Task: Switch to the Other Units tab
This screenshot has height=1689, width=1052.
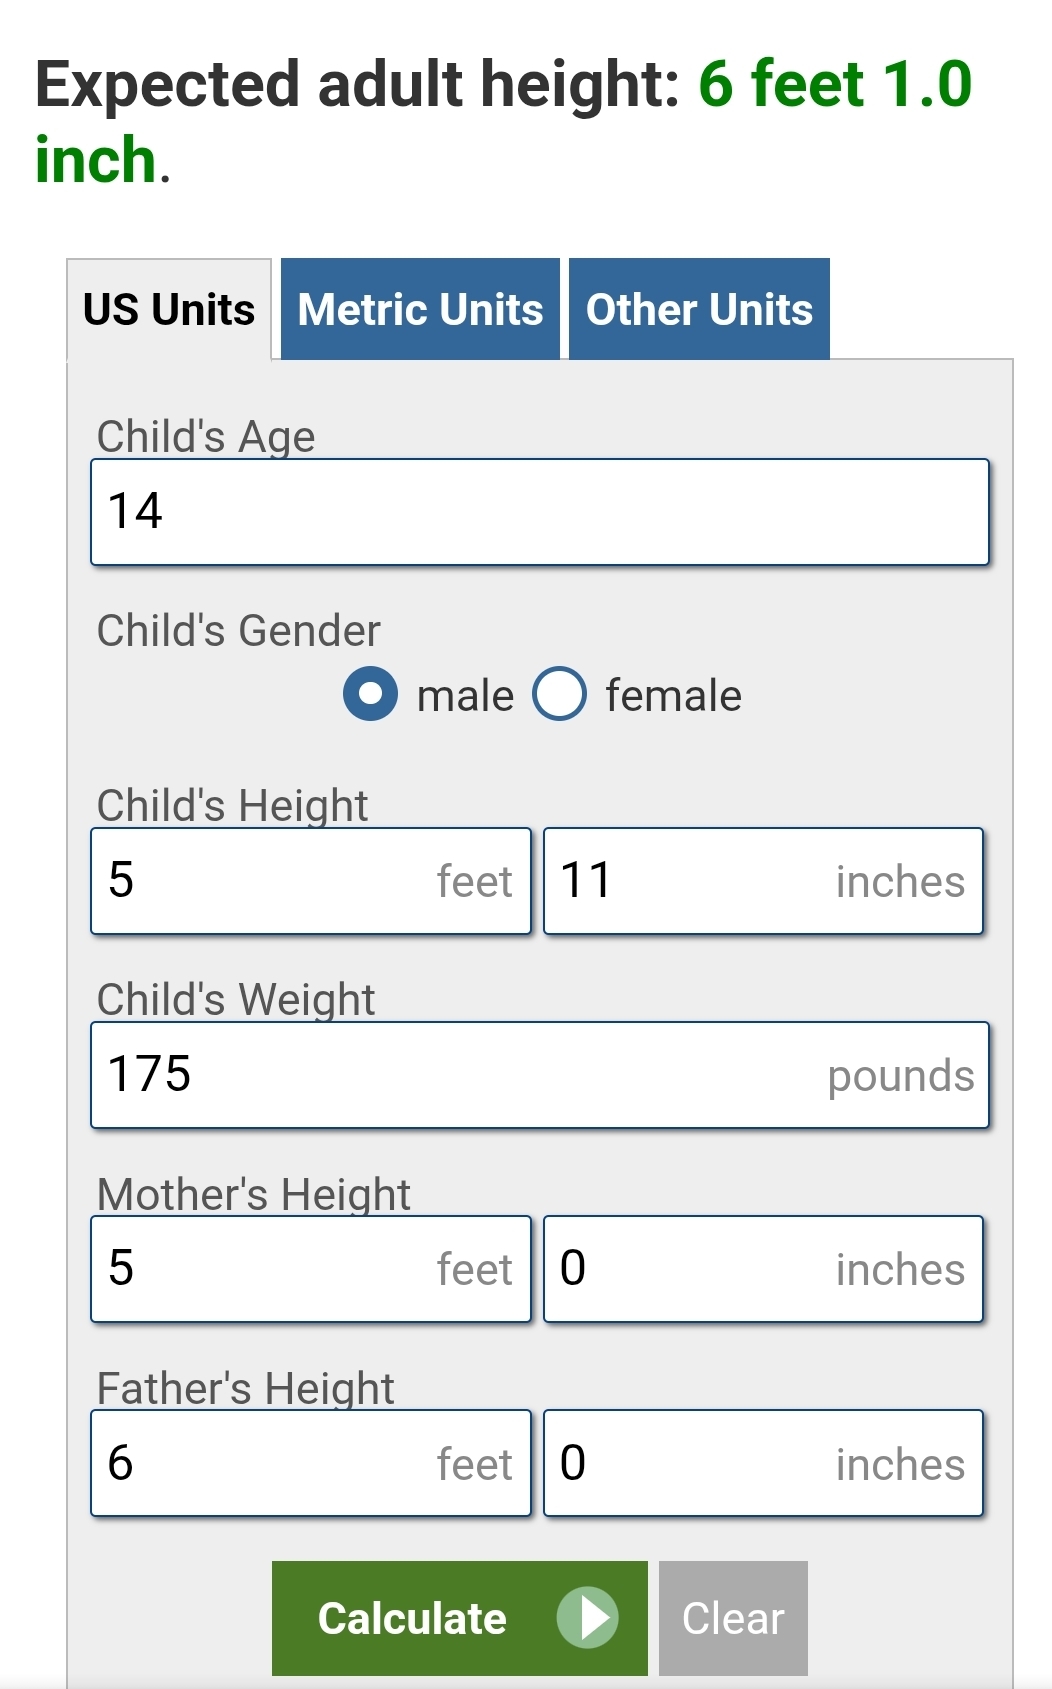Action: [699, 310]
